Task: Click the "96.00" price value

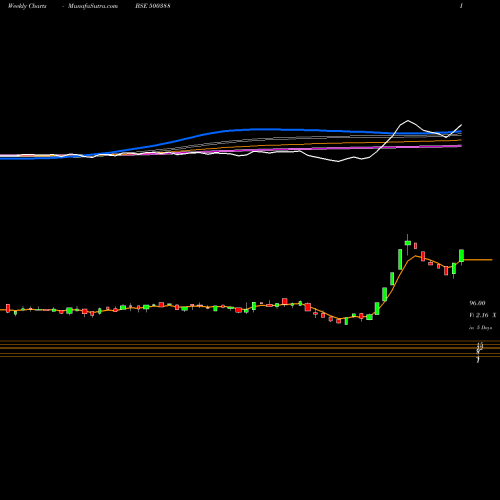Action: click(477, 303)
